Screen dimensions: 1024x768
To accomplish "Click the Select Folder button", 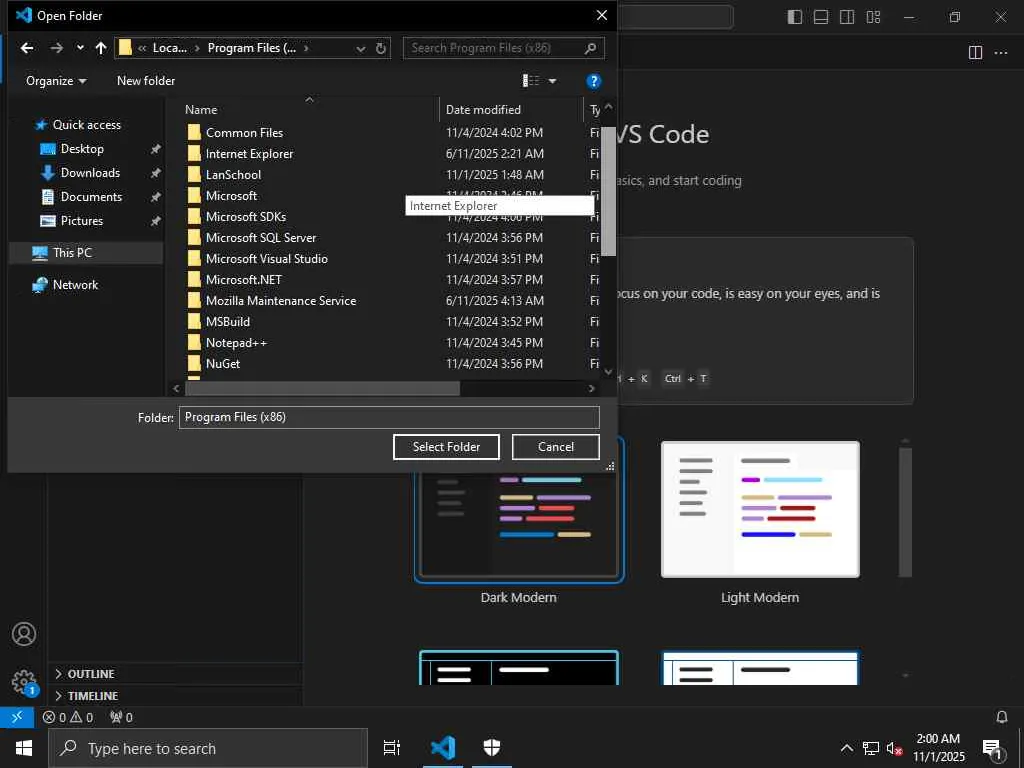I will tap(446, 447).
